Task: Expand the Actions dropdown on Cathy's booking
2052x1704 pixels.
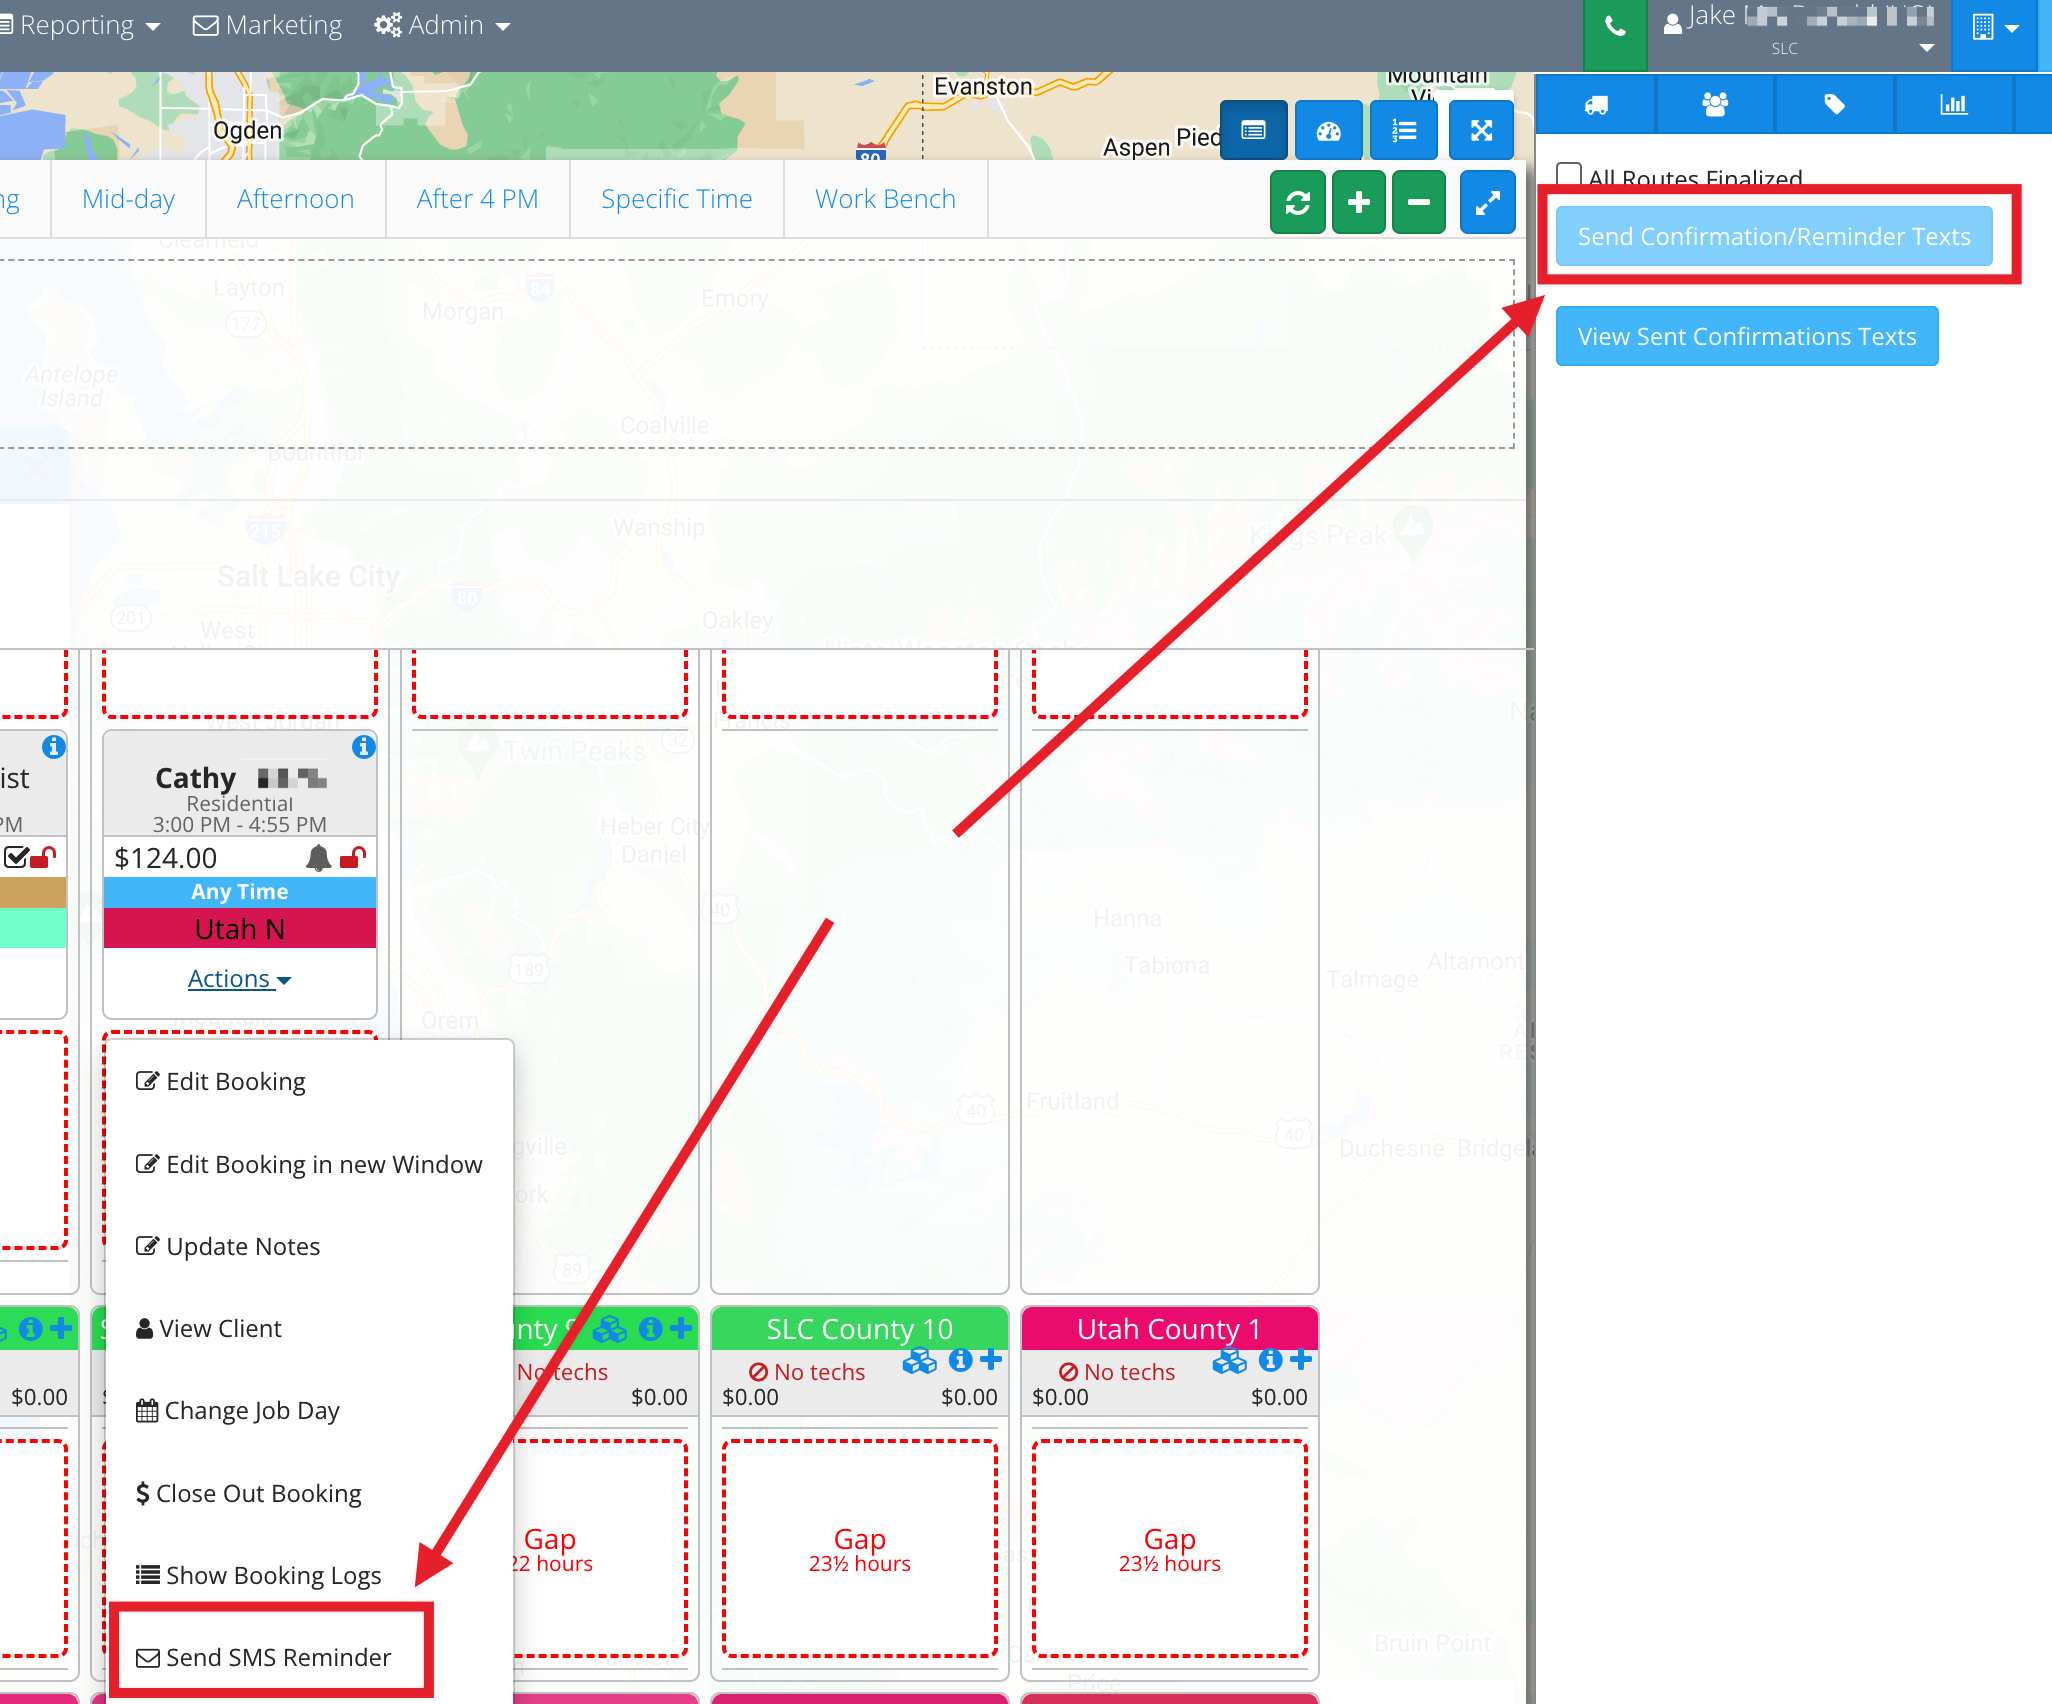Action: [239, 978]
